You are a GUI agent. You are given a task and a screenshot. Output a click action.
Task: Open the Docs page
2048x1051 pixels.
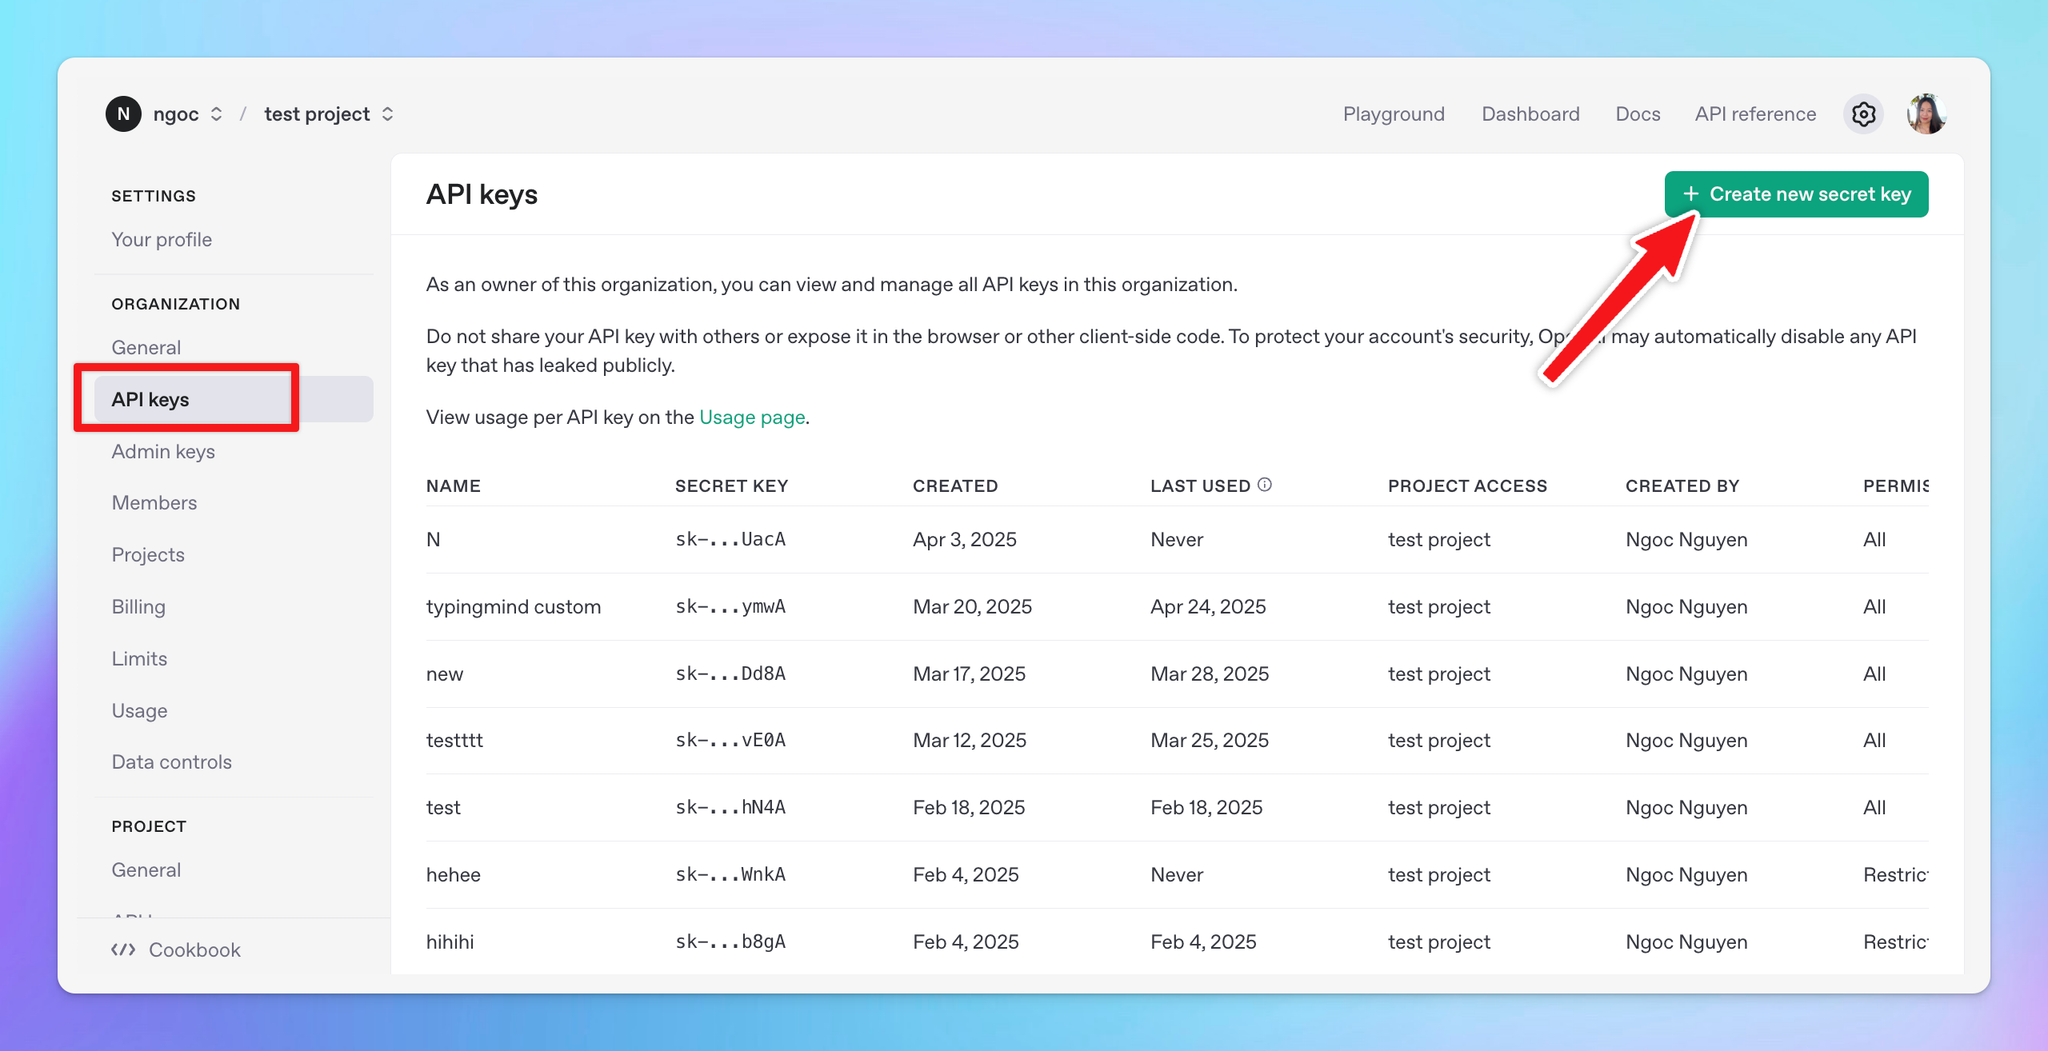(x=1637, y=114)
